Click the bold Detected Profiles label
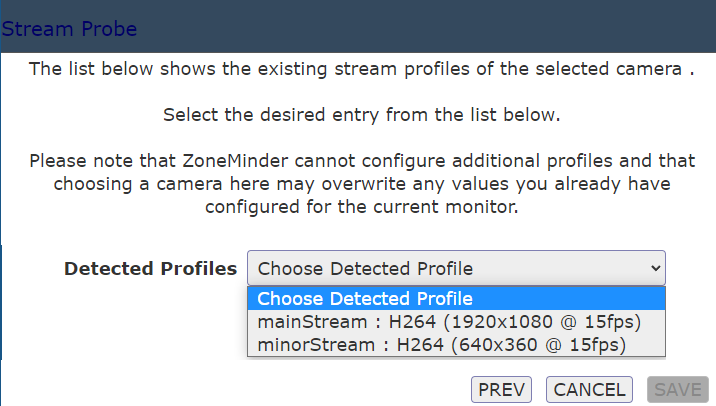Viewport: 716px width, 406px height. pos(151,269)
